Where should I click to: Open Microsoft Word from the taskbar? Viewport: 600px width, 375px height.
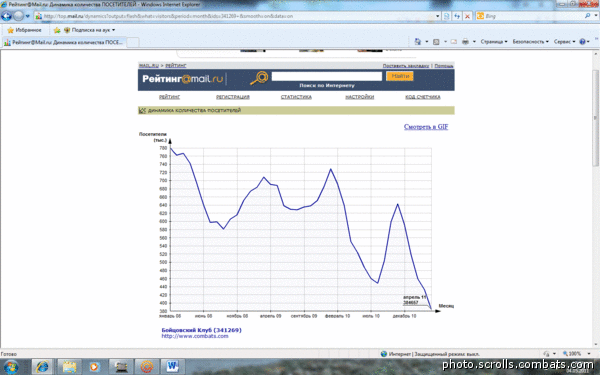pyautogui.click(x=172, y=367)
